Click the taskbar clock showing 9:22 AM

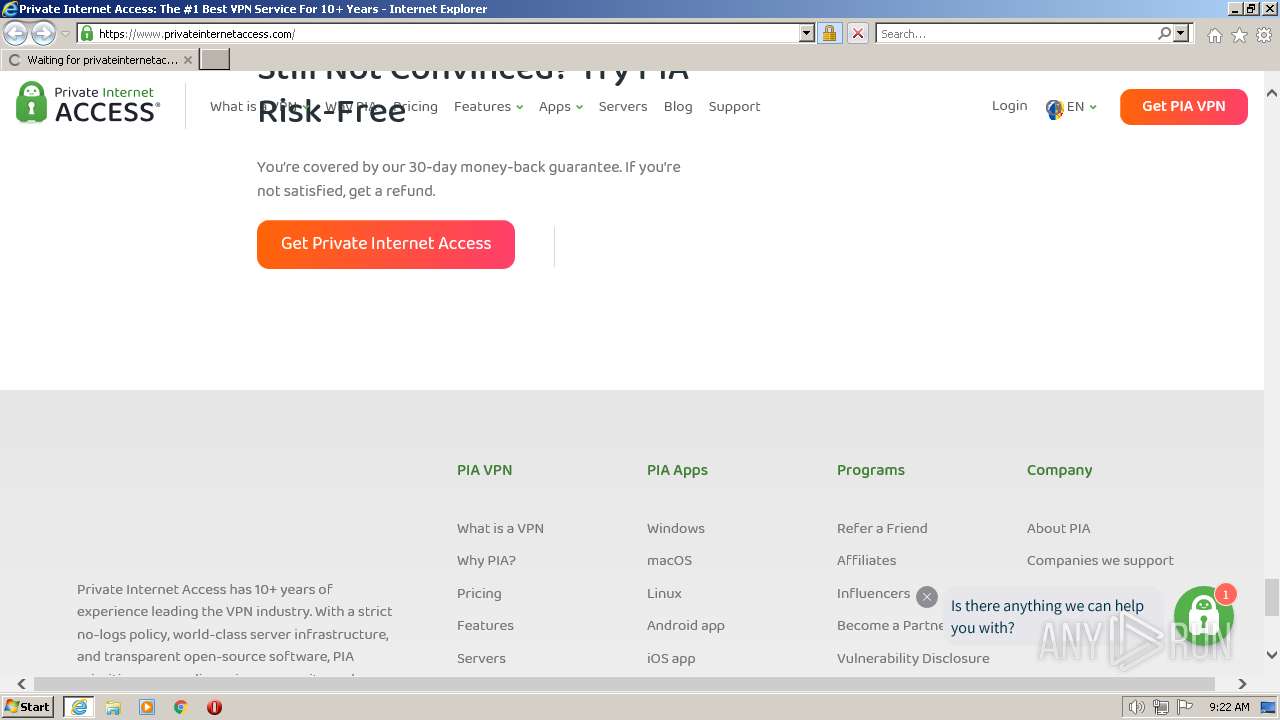[1229, 707]
